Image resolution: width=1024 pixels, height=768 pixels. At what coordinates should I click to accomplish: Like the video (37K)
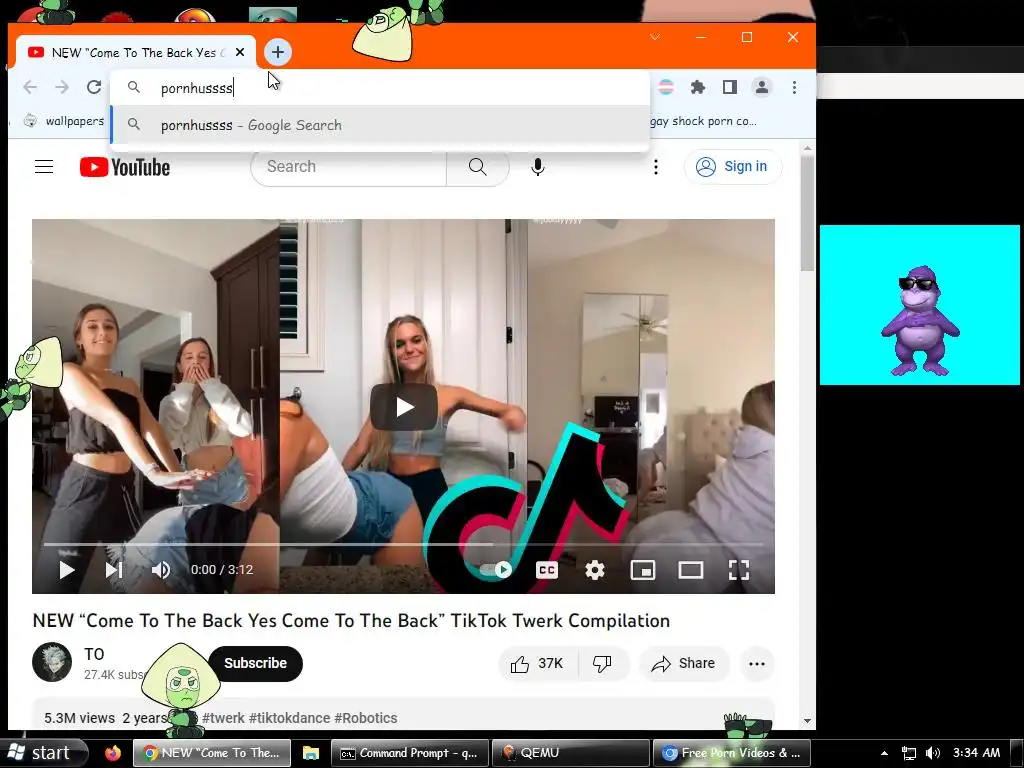click(x=537, y=664)
